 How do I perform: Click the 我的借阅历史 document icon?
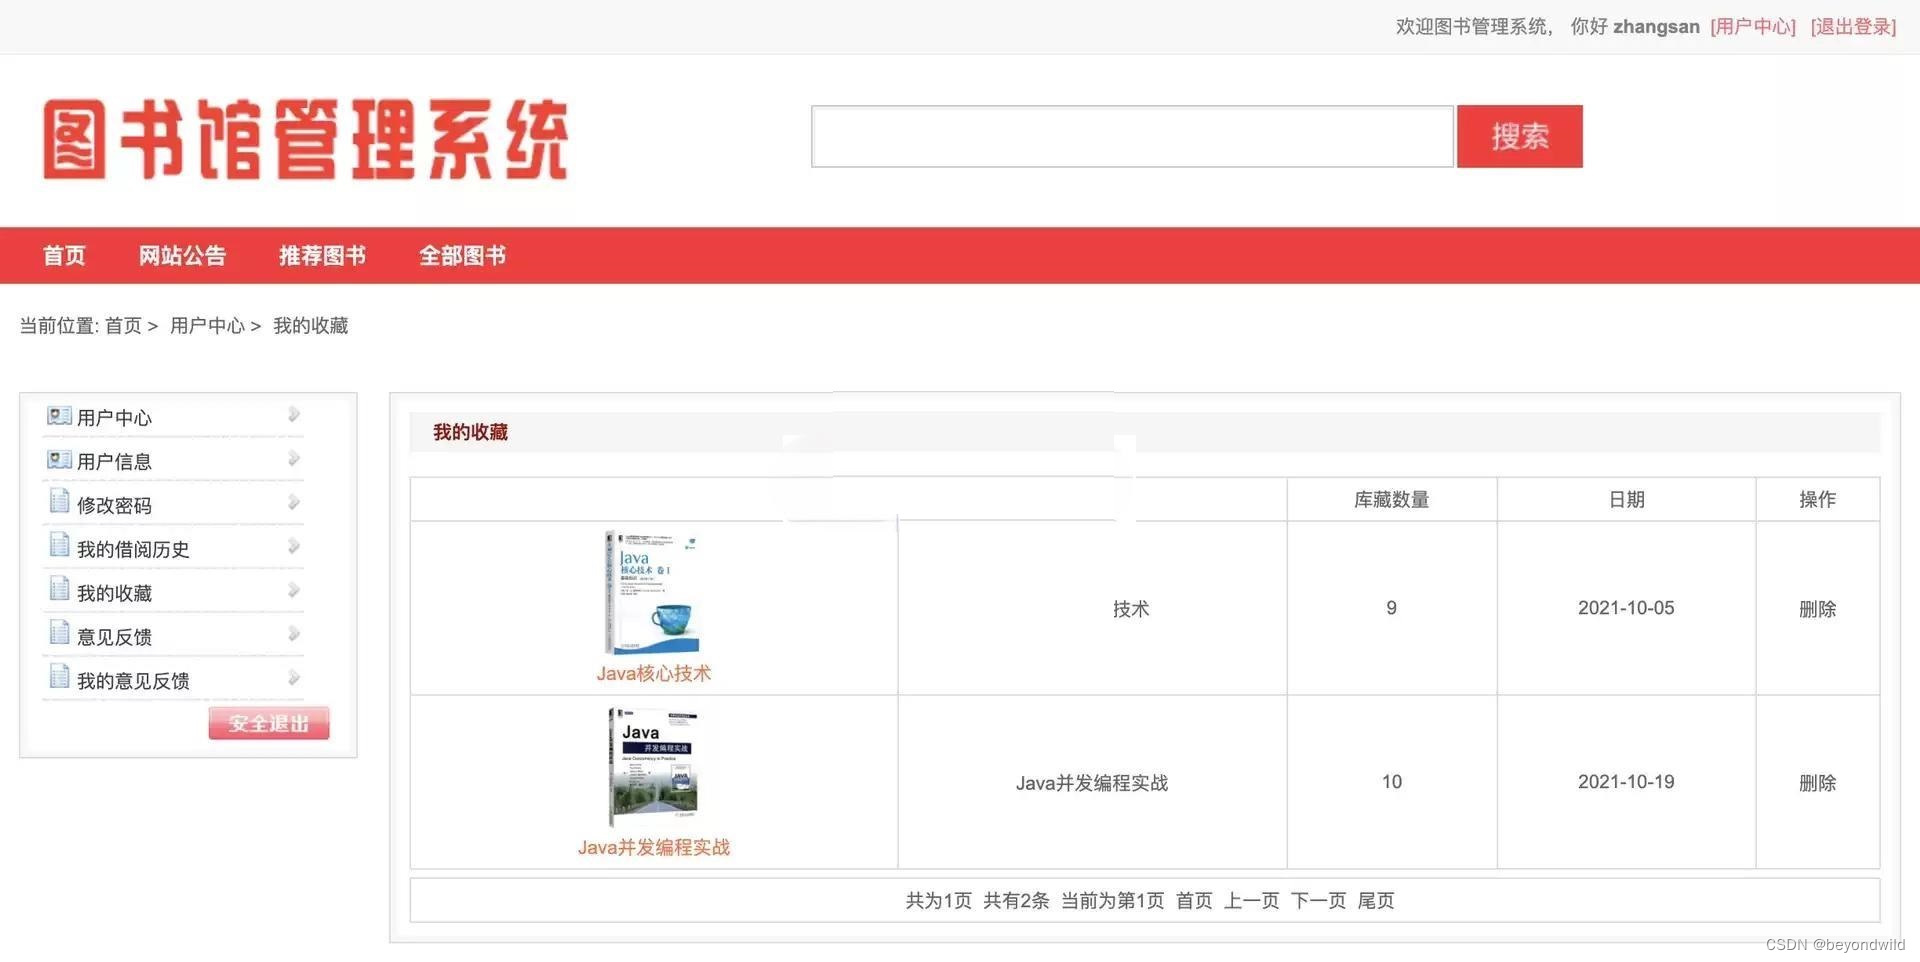[59, 545]
